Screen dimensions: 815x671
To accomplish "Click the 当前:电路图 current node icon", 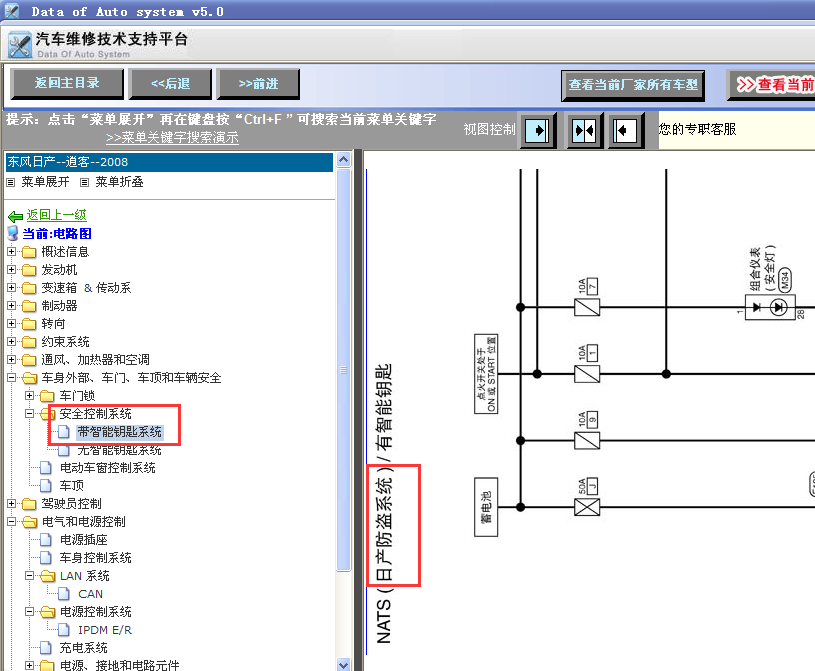I will tap(13, 233).
